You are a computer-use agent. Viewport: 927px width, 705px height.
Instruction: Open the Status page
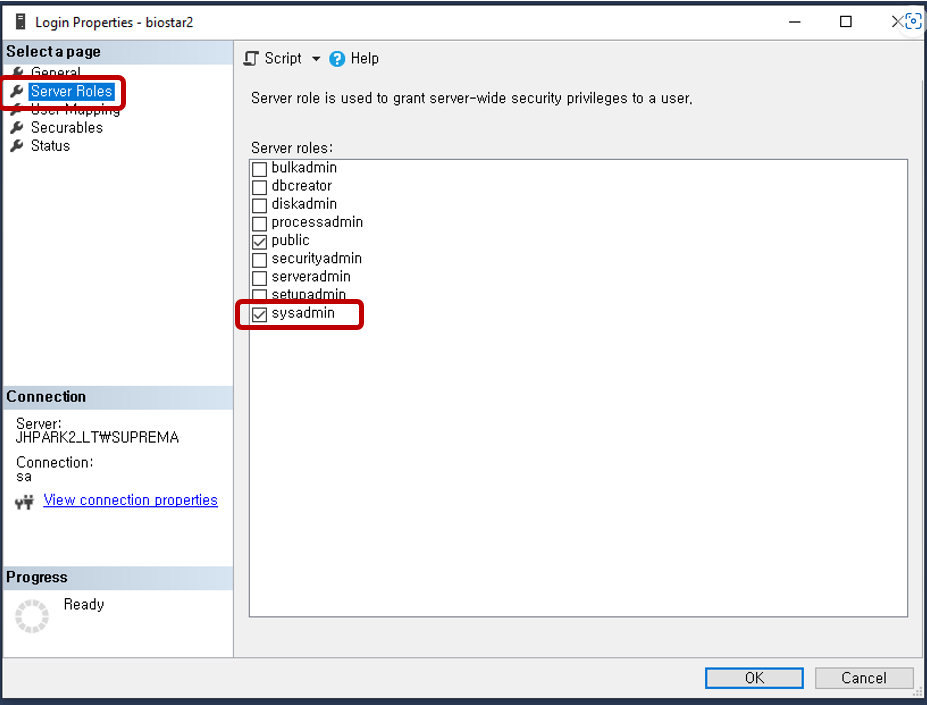point(50,146)
